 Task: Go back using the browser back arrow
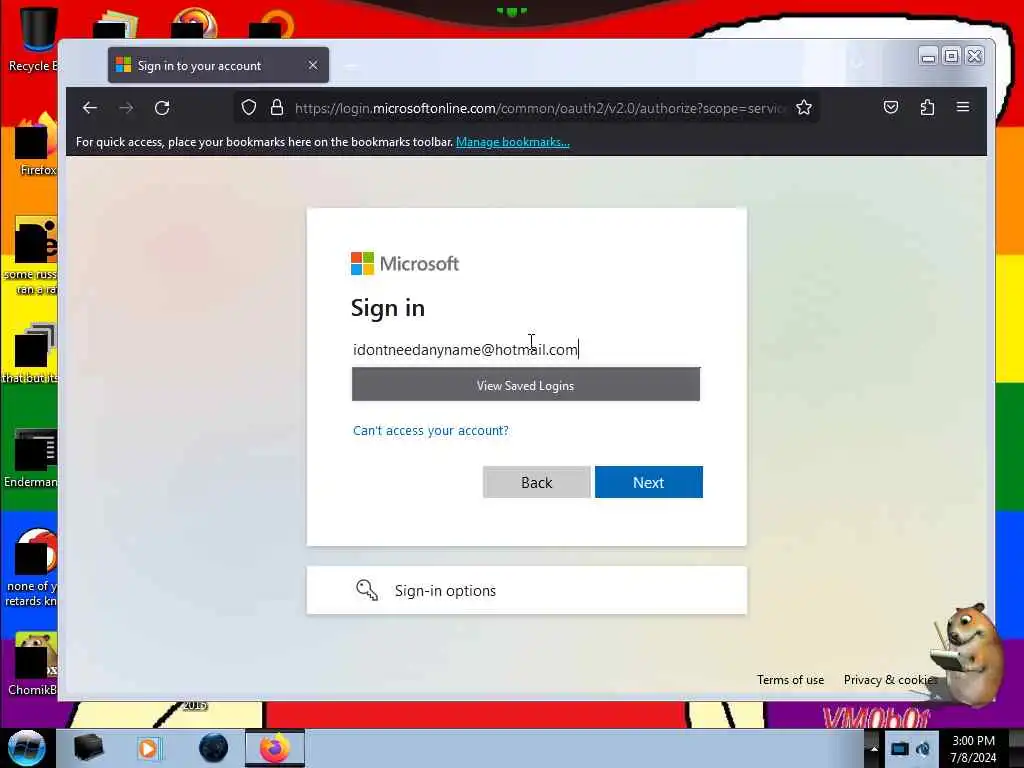(x=90, y=108)
